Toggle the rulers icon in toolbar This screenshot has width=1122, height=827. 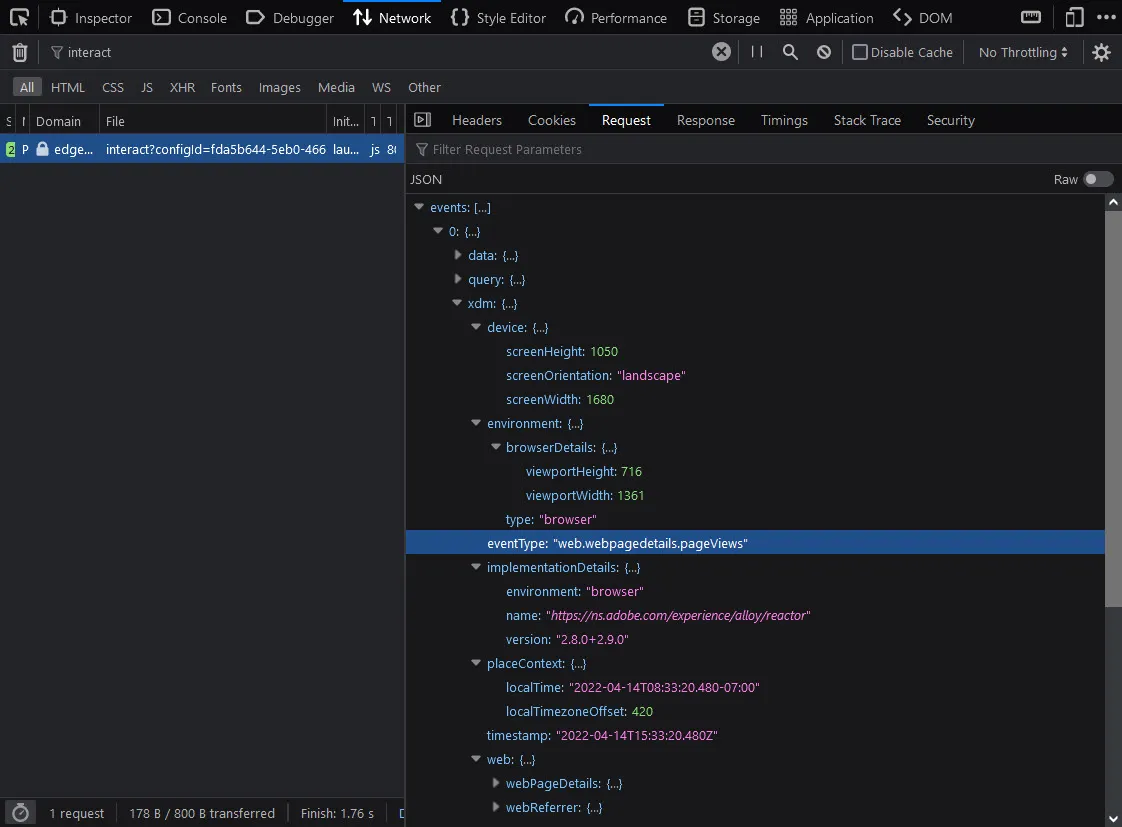pyautogui.click(x=1031, y=17)
